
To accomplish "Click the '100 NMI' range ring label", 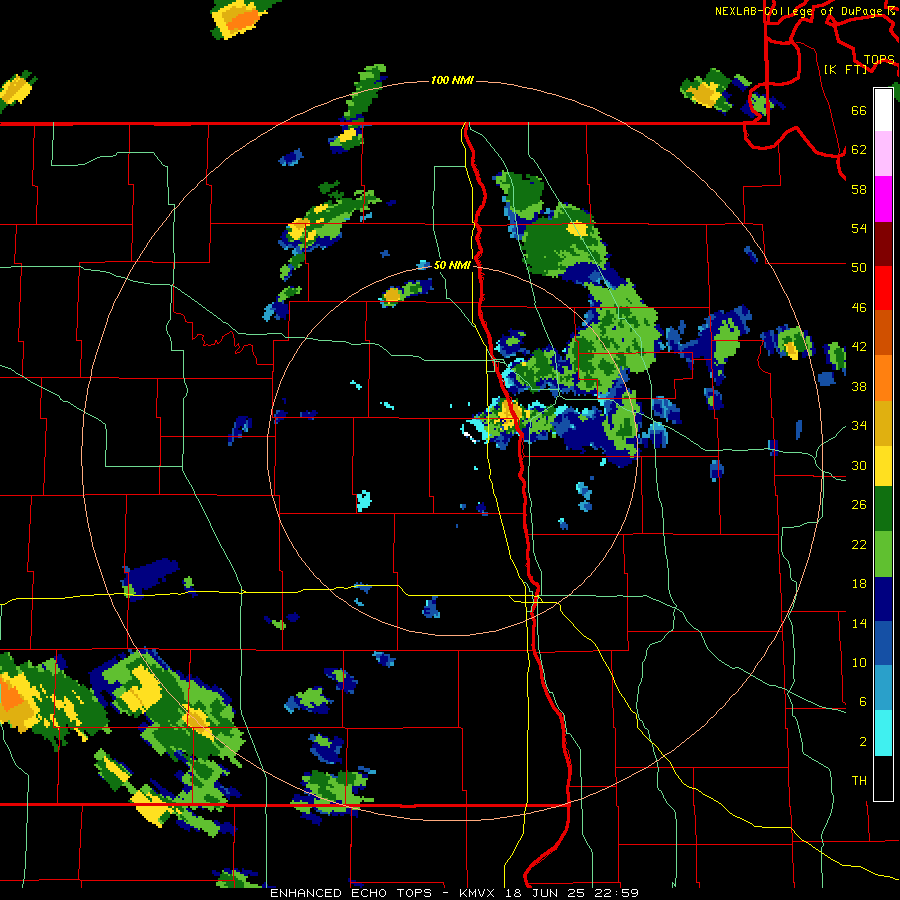I will coord(452,80).
